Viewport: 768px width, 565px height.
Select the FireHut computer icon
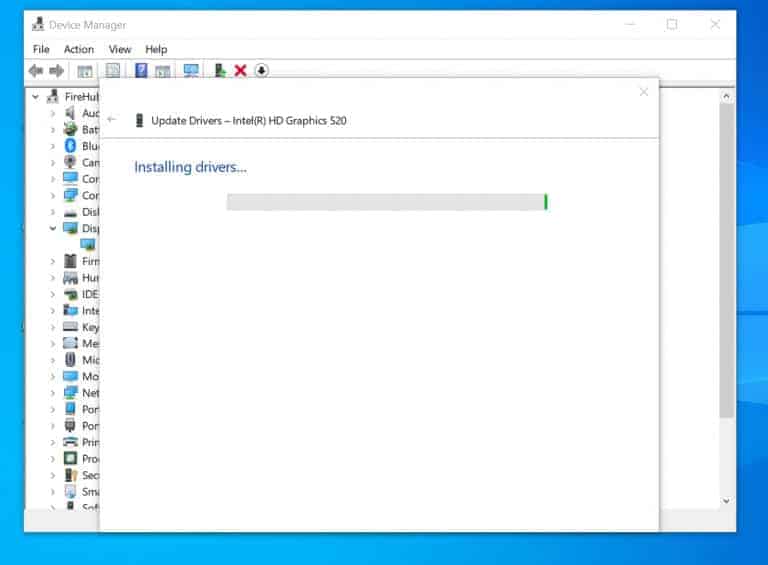coord(53,96)
